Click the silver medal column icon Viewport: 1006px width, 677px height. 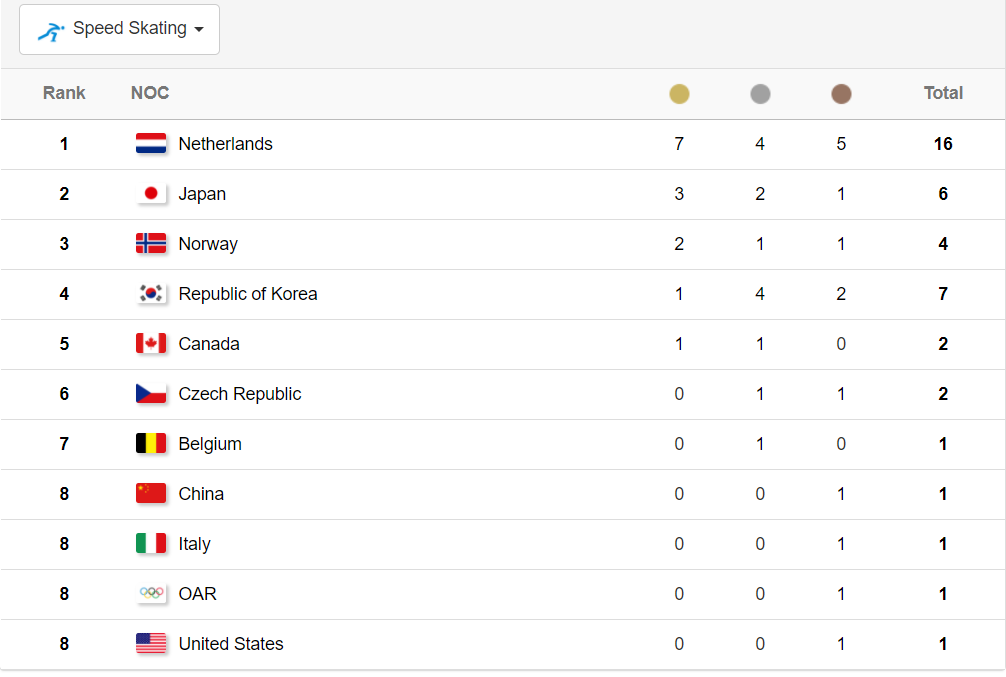coord(760,94)
